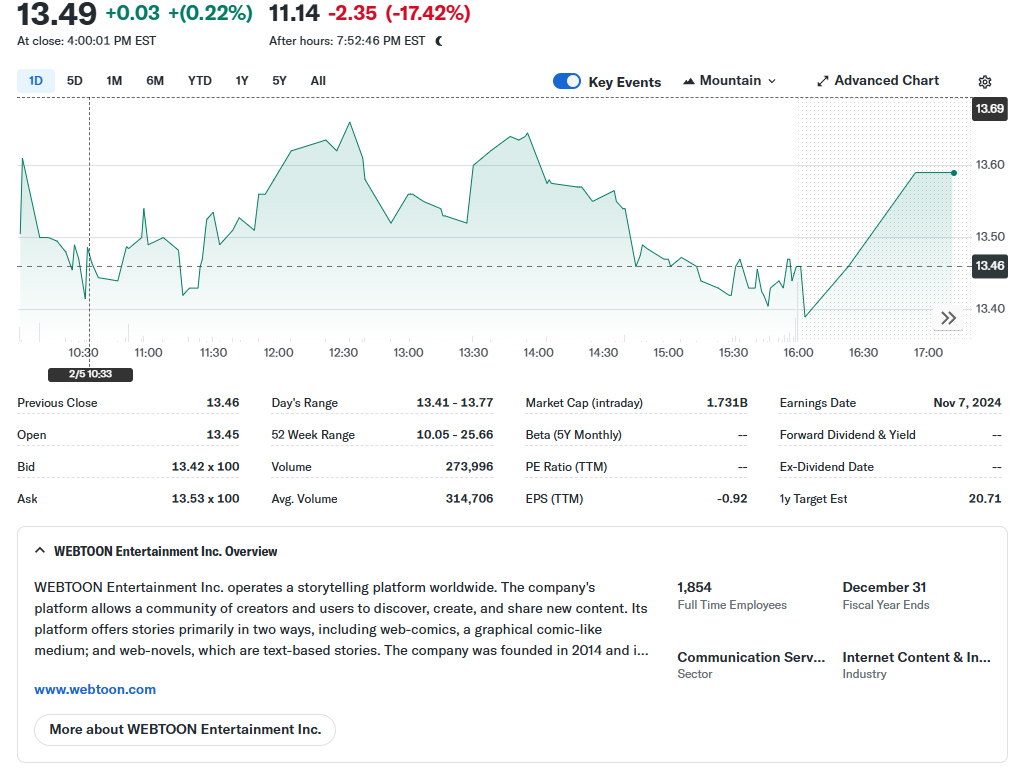Click the After hours 7:52:46 PM EST text
1023x773 pixels.
(x=347, y=41)
